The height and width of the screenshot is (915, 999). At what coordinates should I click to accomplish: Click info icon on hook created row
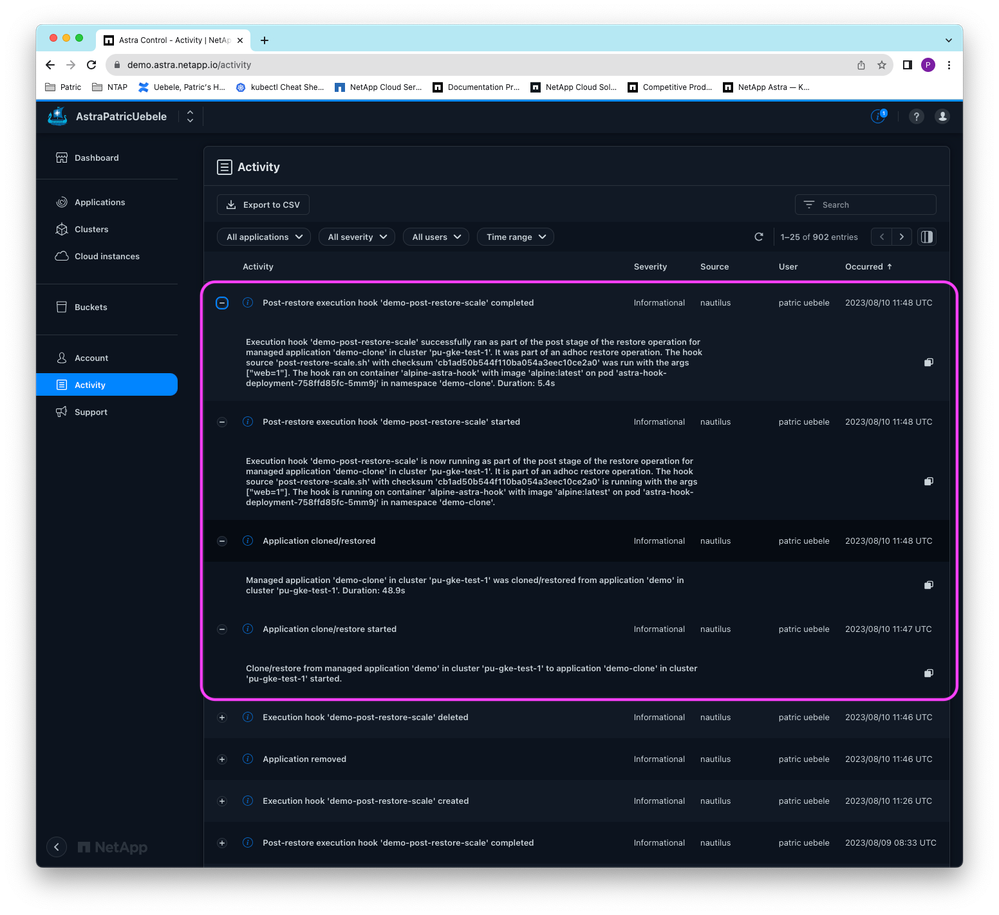pos(248,802)
